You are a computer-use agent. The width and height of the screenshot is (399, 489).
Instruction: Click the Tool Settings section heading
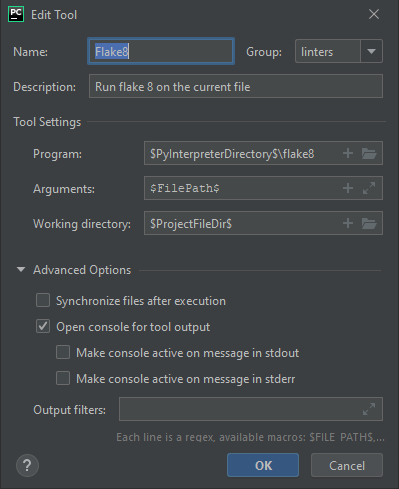pyautogui.click(x=47, y=122)
